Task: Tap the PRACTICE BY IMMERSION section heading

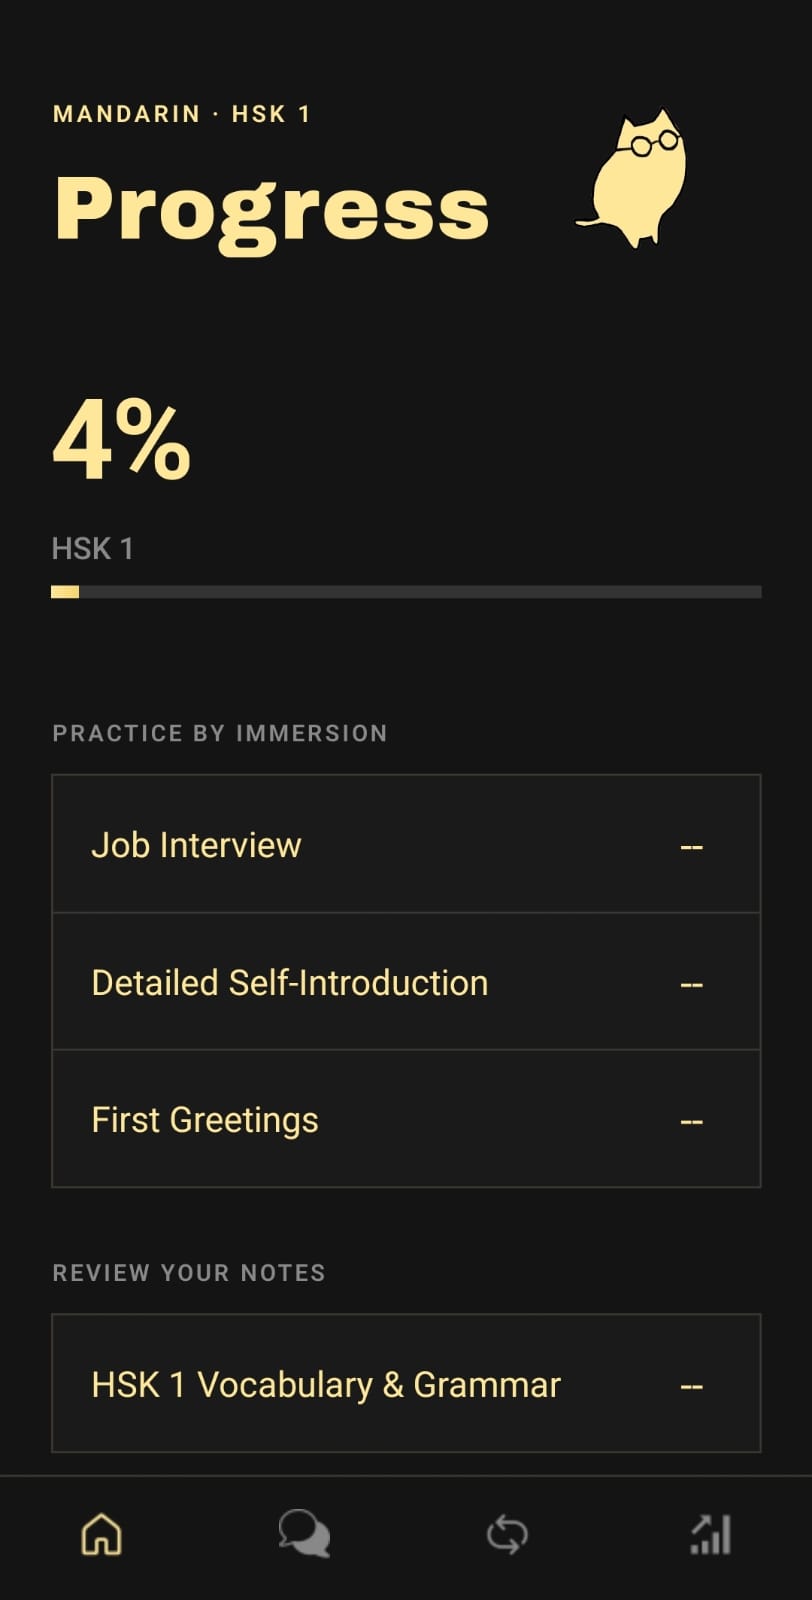Action: (220, 733)
